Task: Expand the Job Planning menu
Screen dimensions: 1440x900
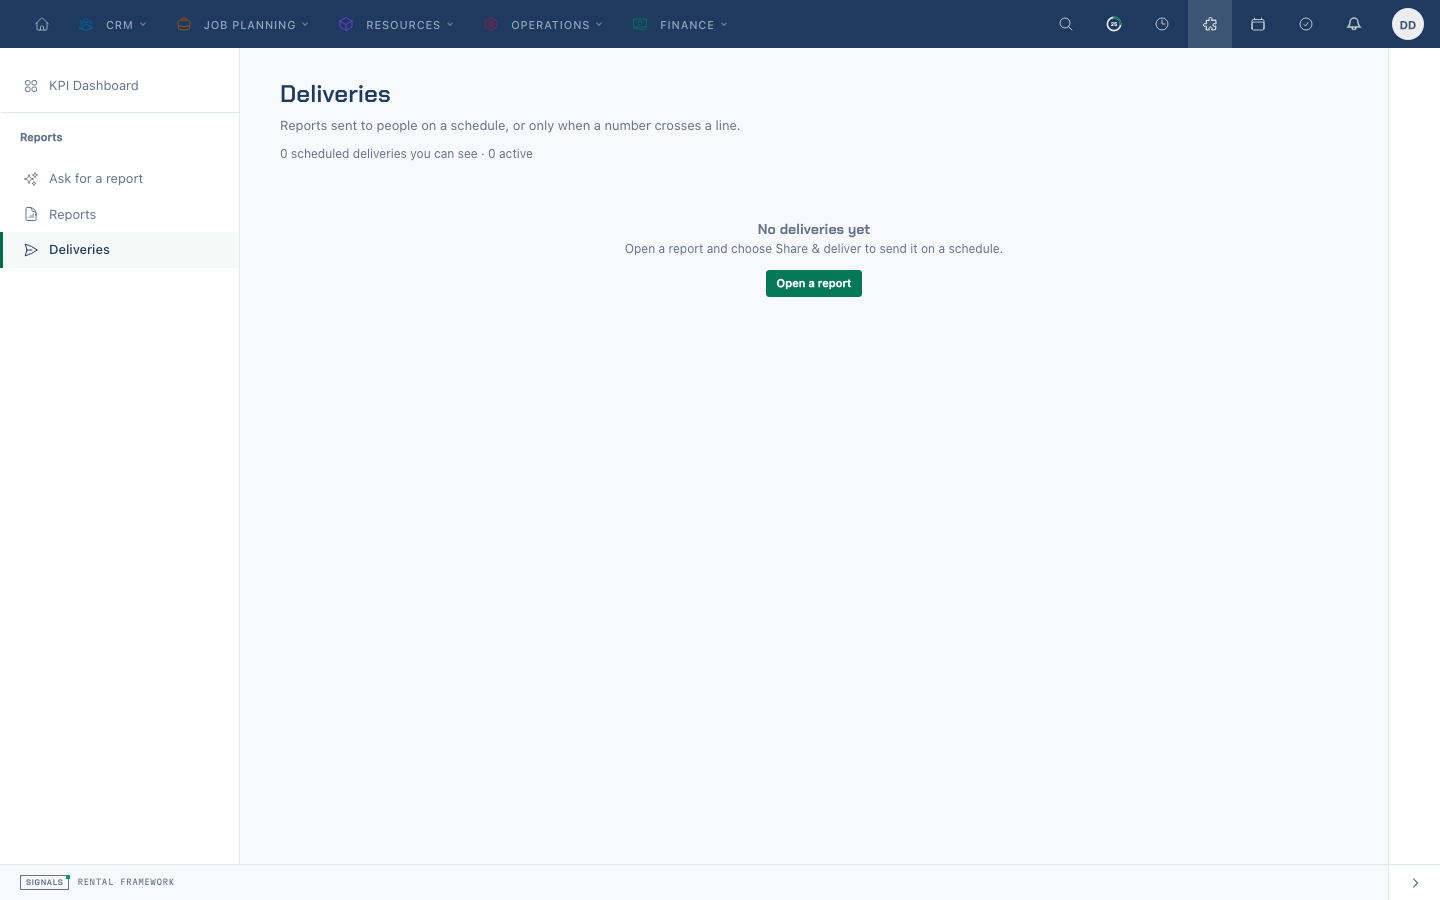Action: pos(243,24)
